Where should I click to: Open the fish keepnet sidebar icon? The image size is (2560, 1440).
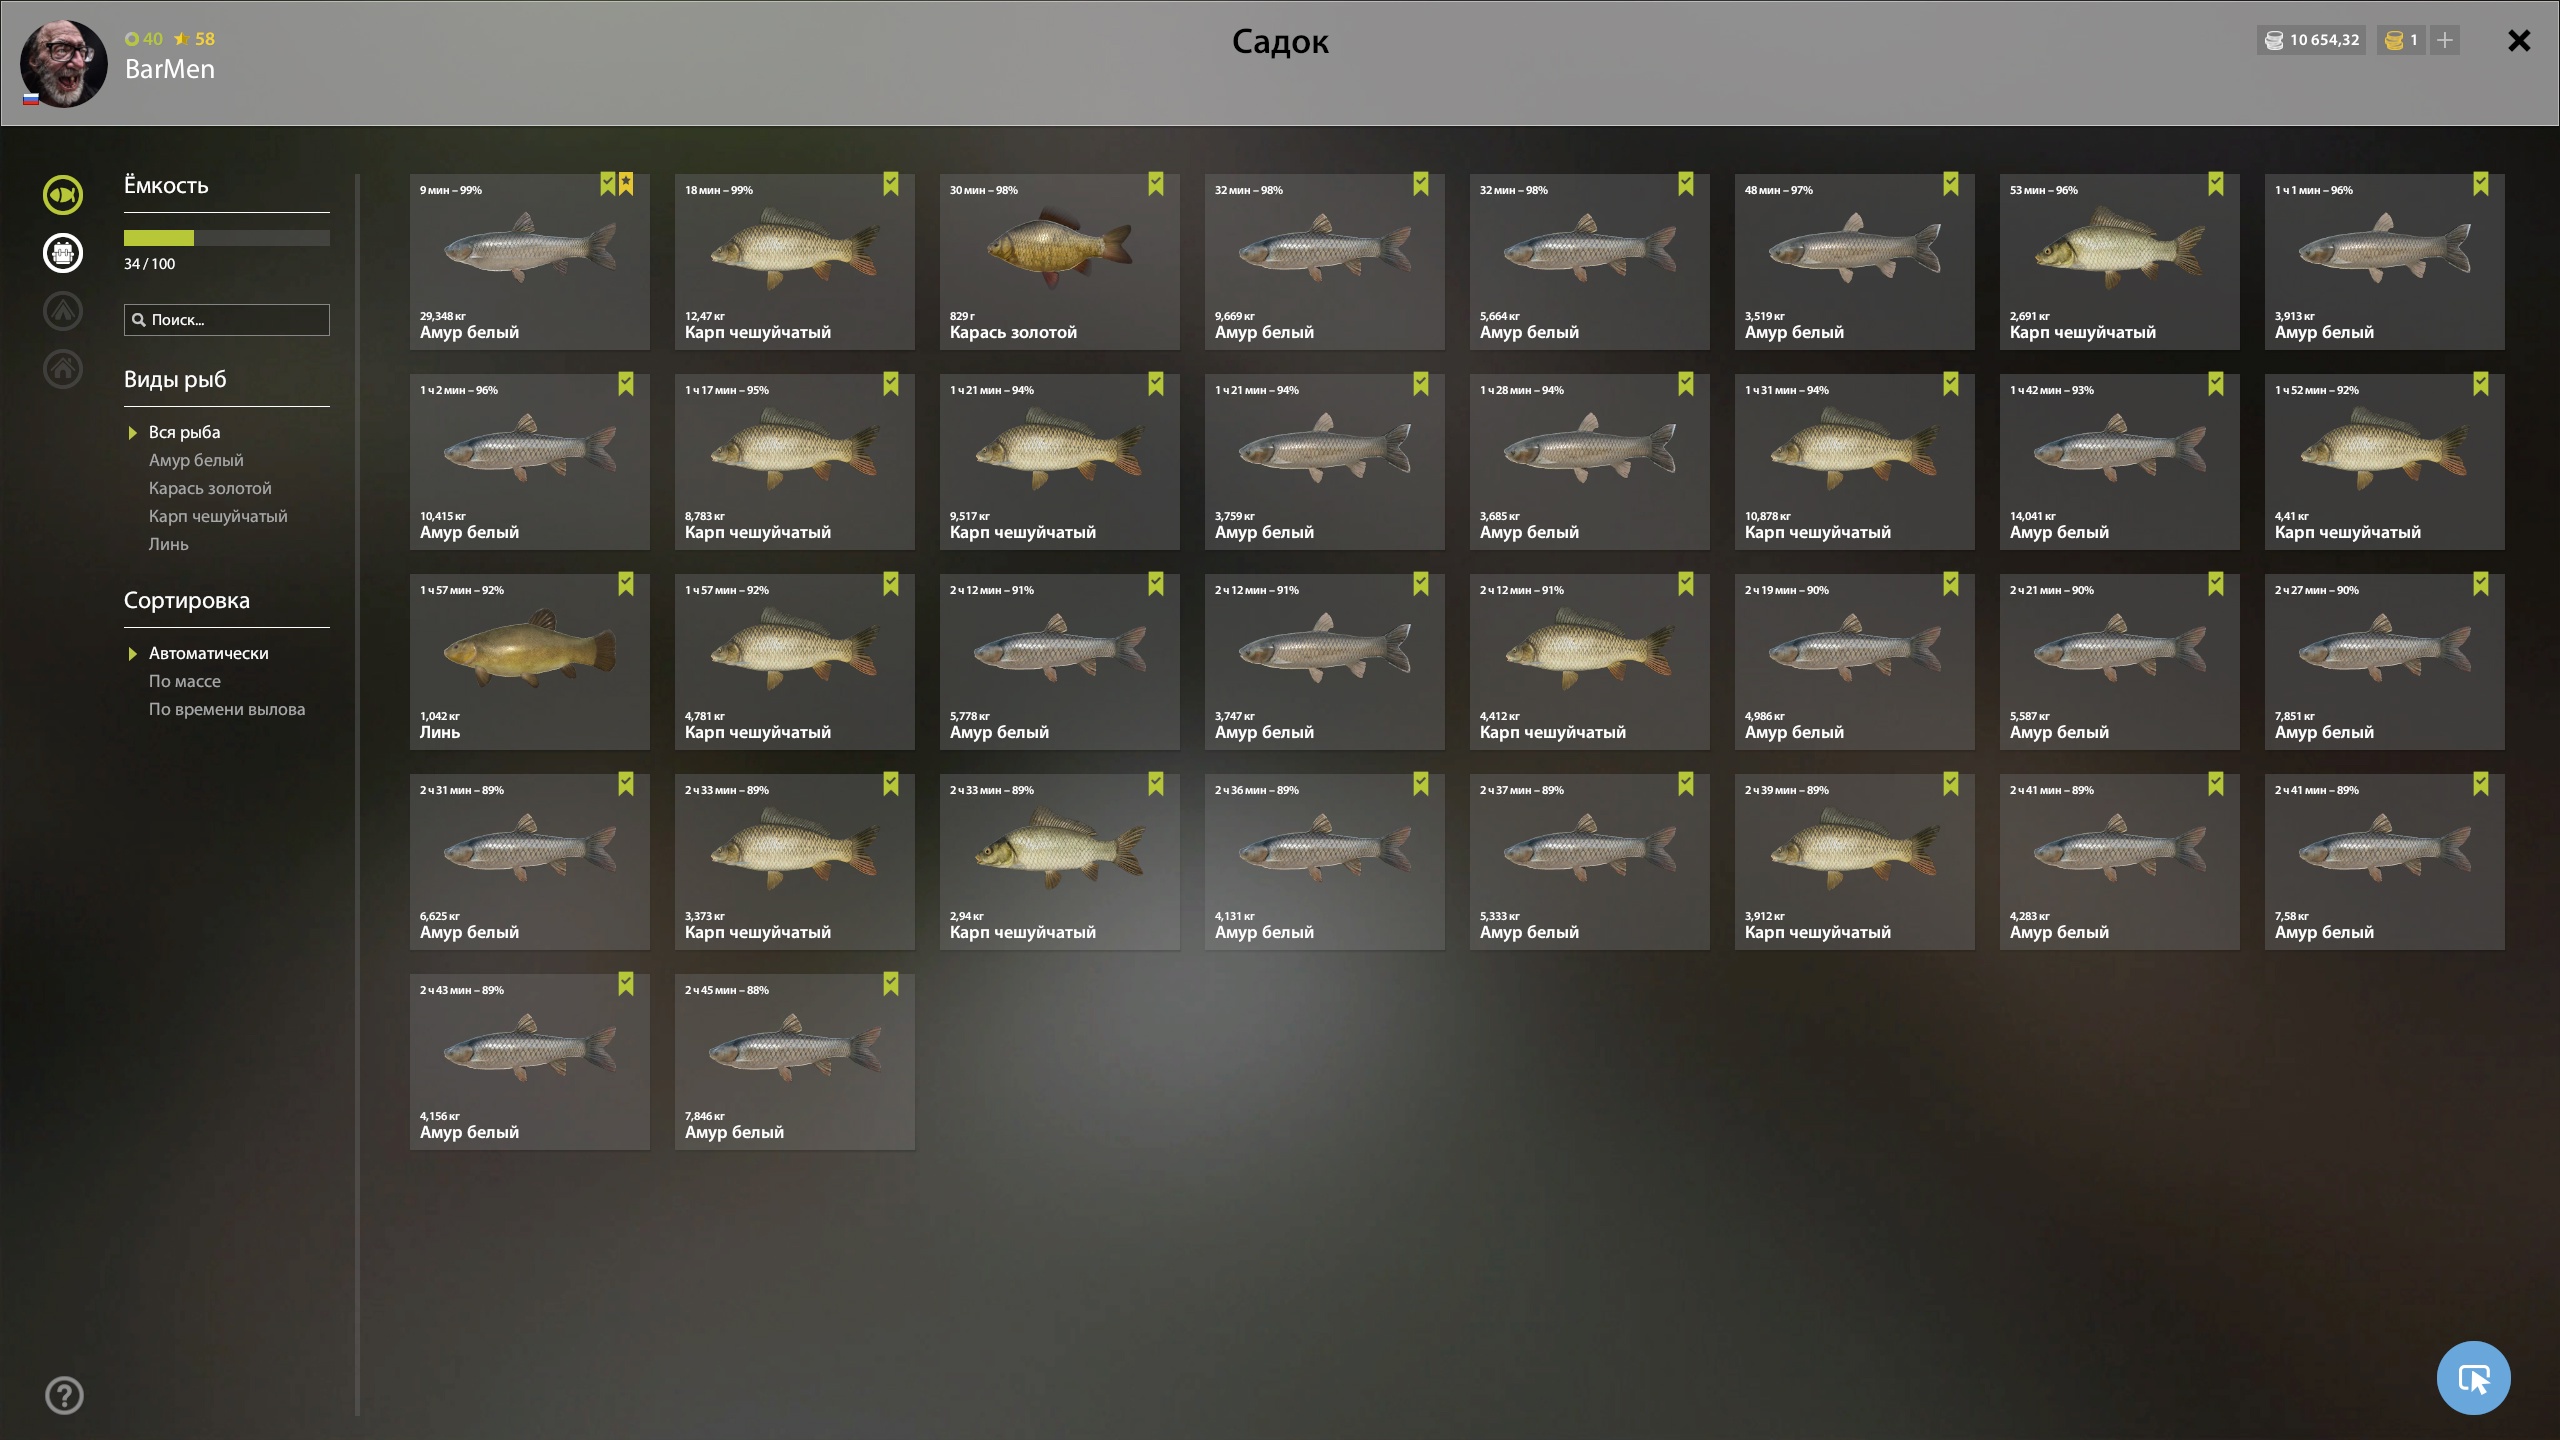(62, 194)
